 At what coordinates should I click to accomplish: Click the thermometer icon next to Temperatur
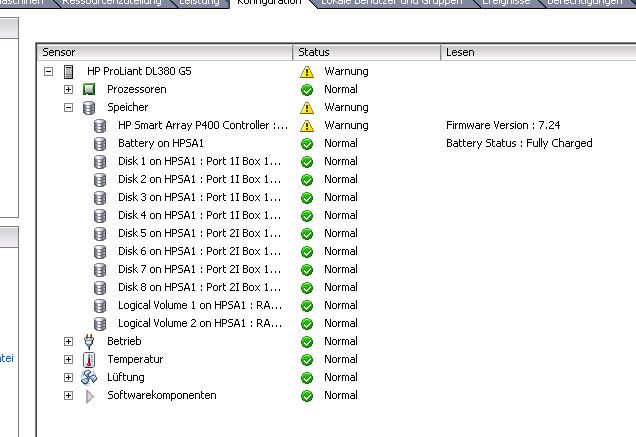tap(89, 360)
